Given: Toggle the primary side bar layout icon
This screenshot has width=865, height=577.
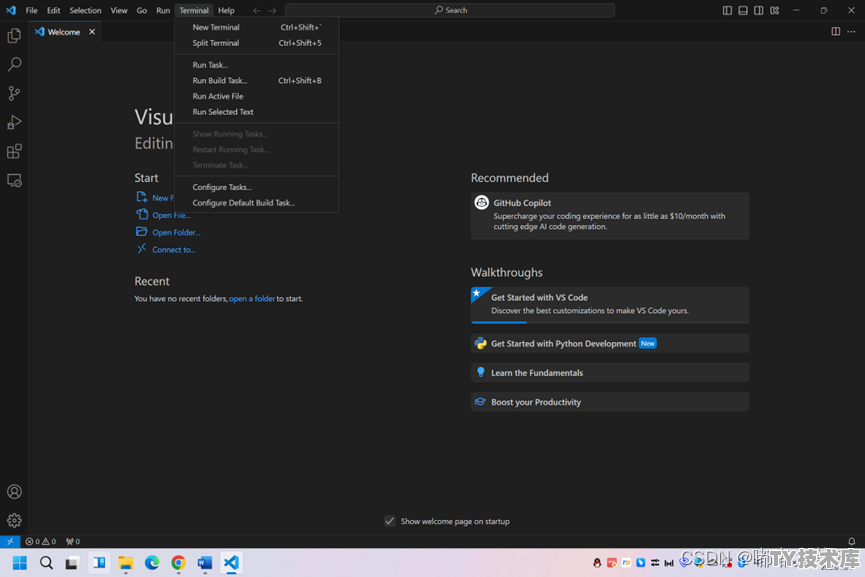Looking at the screenshot, I should pos(727,10).
